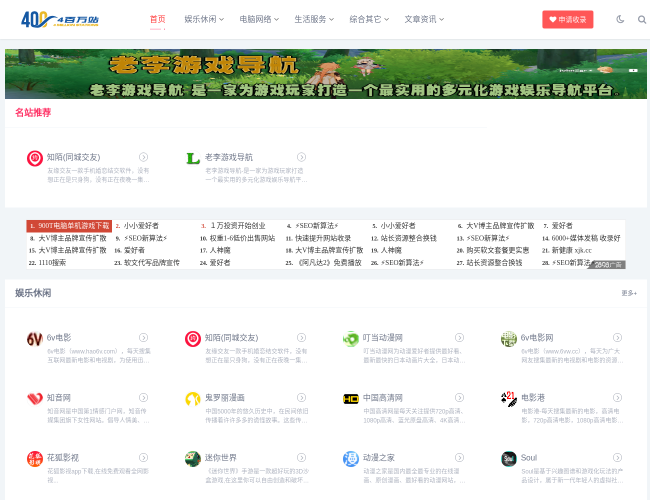
Task: Open 老李游戏导航 title in 名站推荐
Action: pyautogui.click(x=228, y=157)
